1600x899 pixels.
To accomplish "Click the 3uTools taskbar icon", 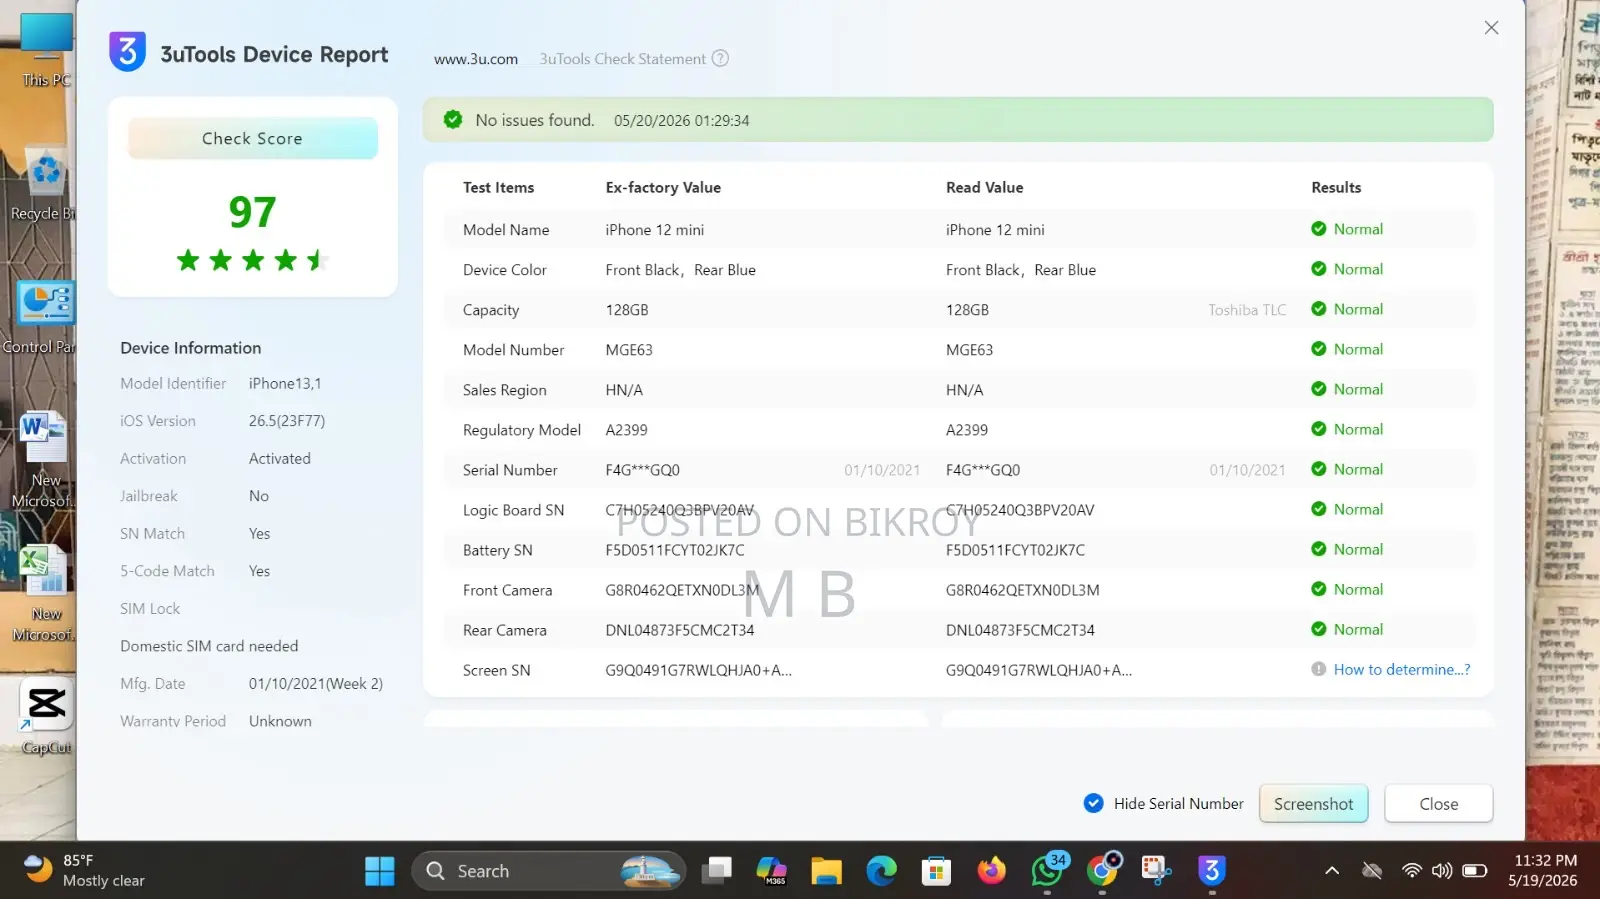I will pyautogui.click(x=1212, y=871).
